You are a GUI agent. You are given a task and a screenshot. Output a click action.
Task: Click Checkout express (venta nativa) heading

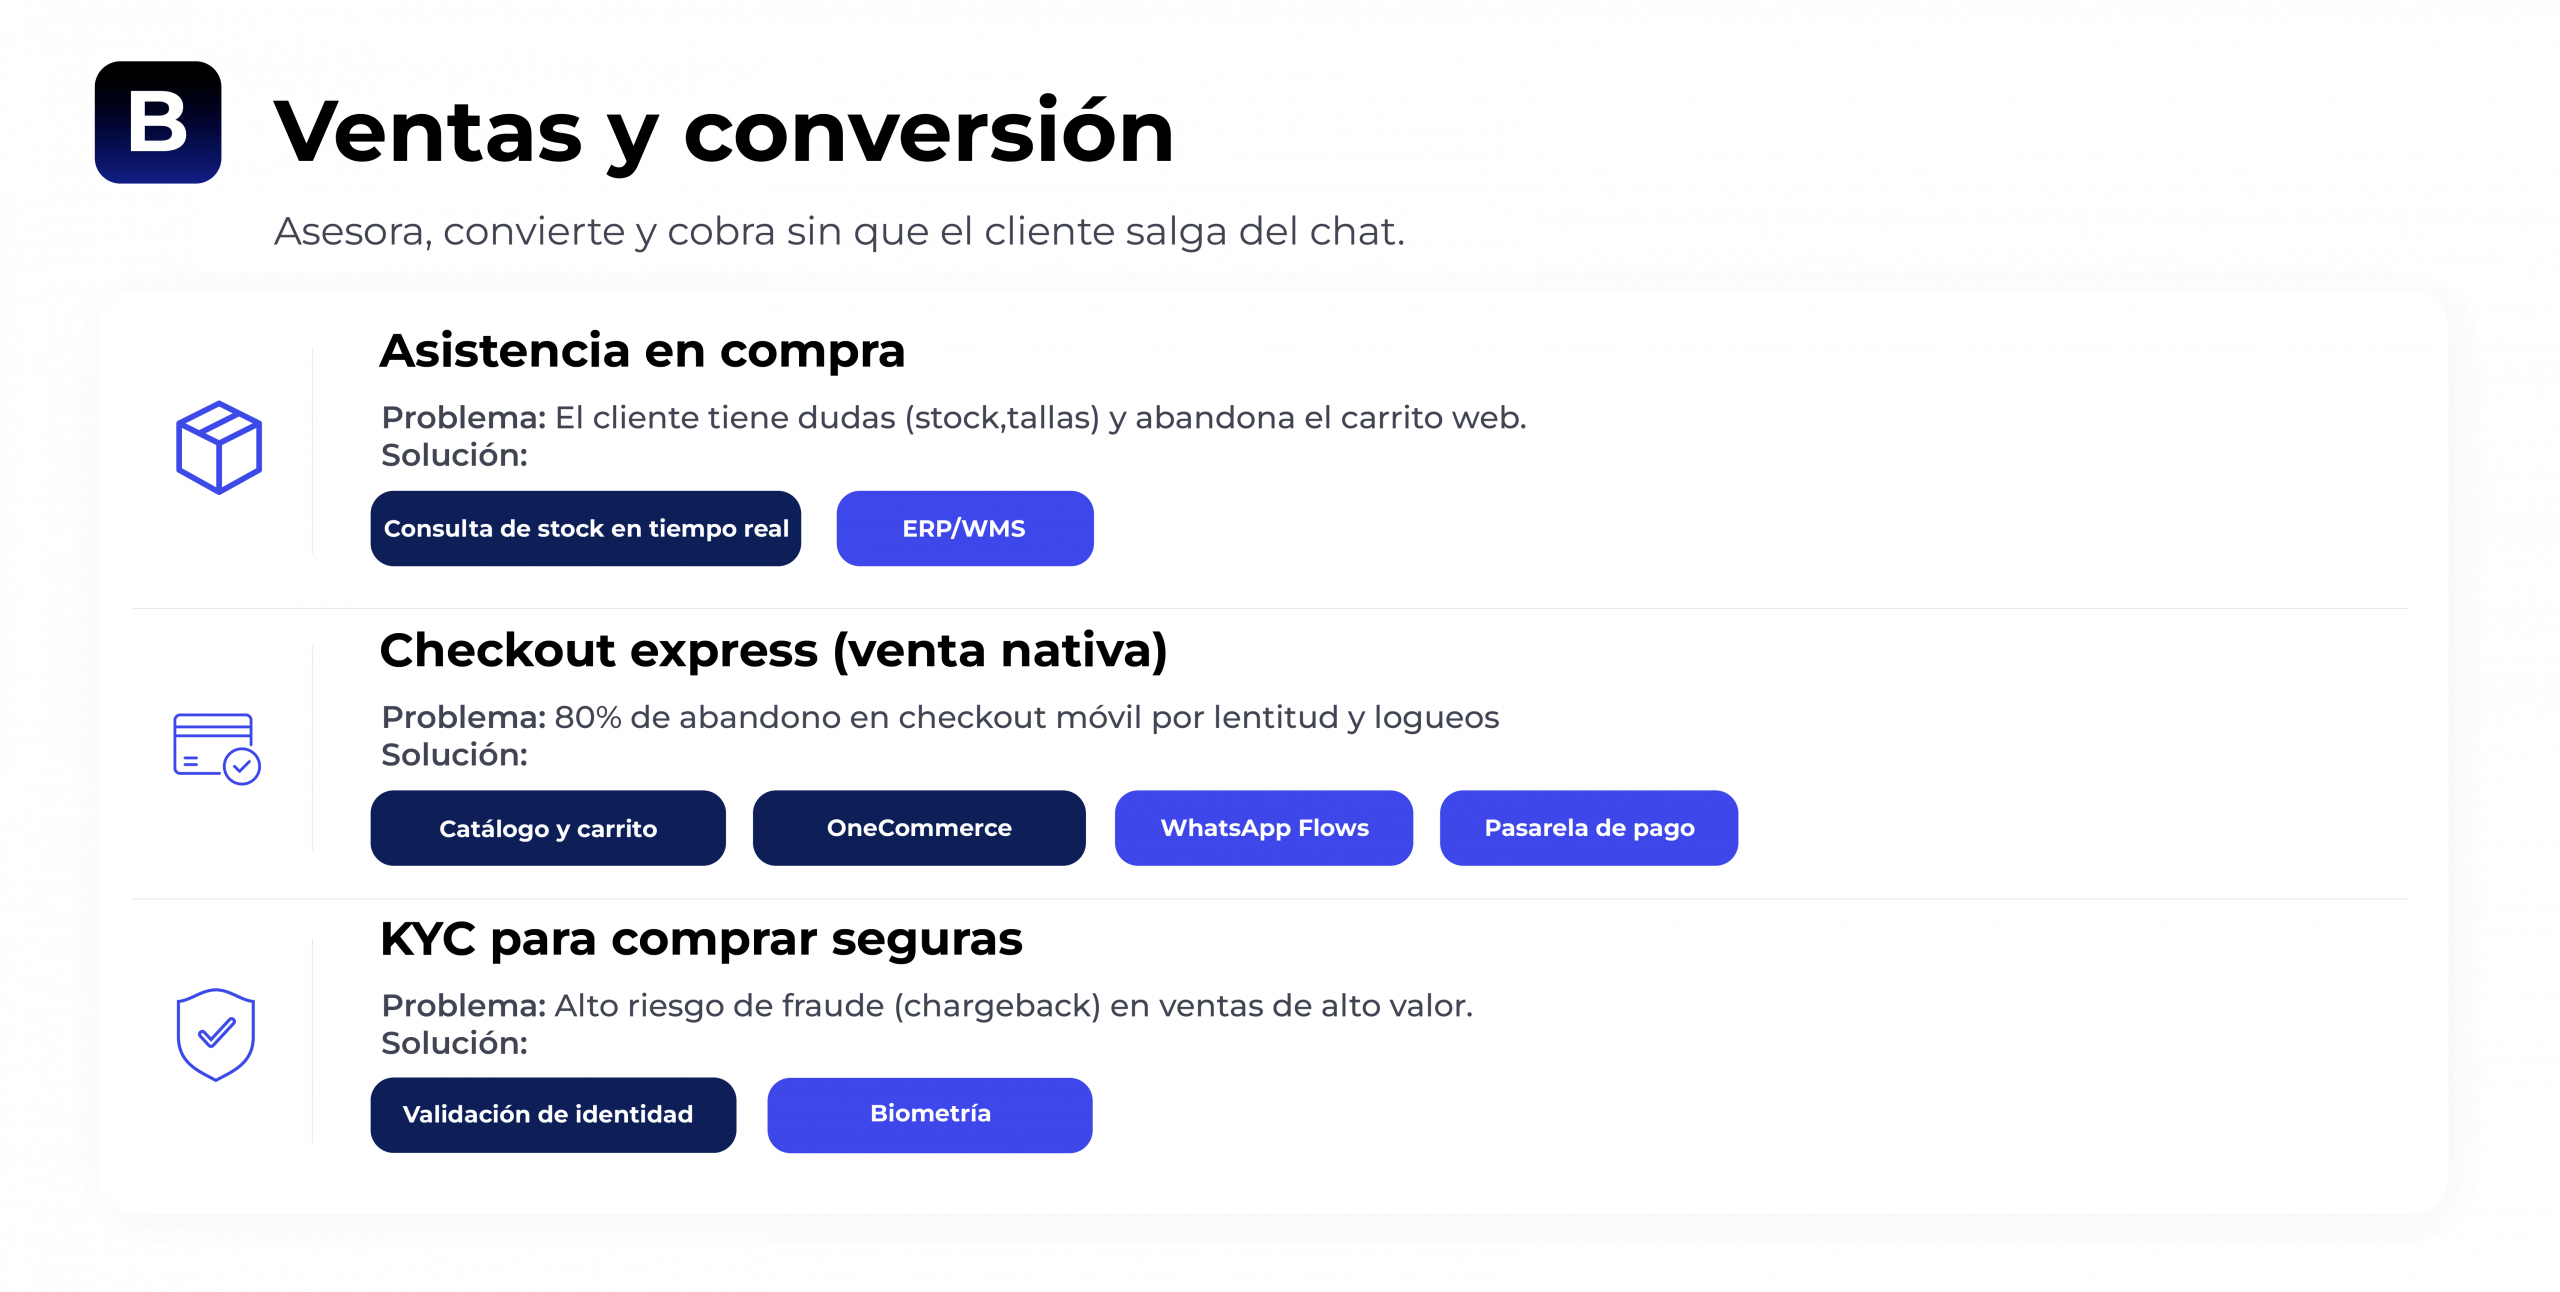click(773, 652)
